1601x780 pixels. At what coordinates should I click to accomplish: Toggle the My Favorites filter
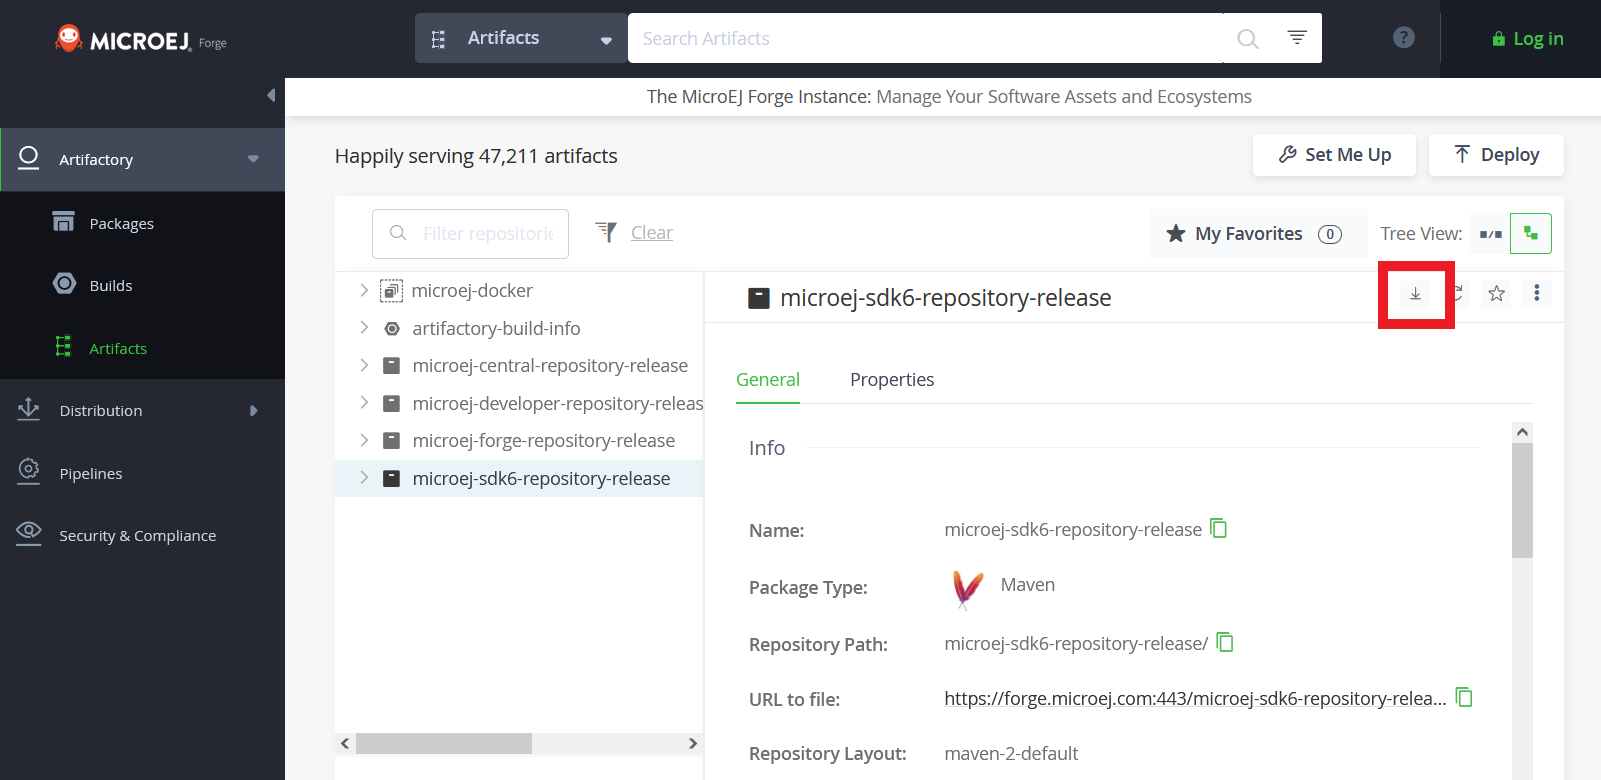pyautogui.click(x=1255, y=234)
